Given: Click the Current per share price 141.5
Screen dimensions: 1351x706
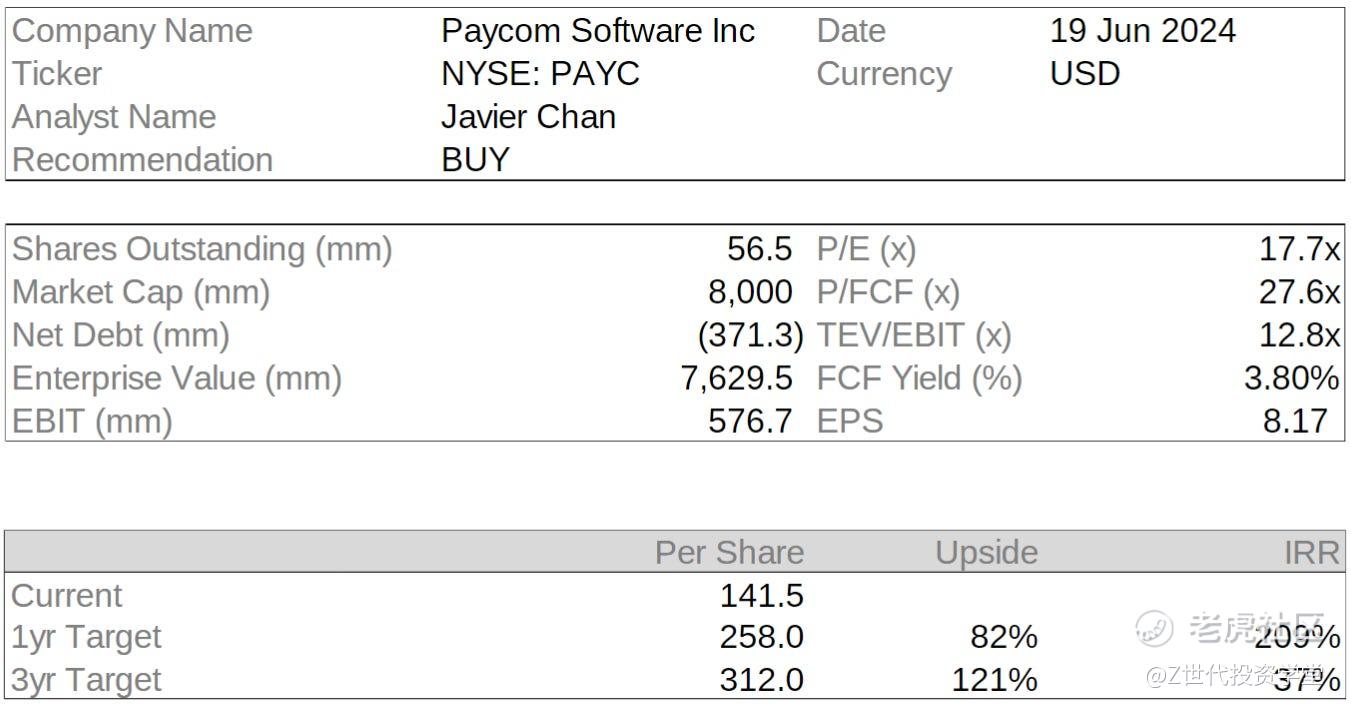Looking at the screenshot, I should point(761,596).
